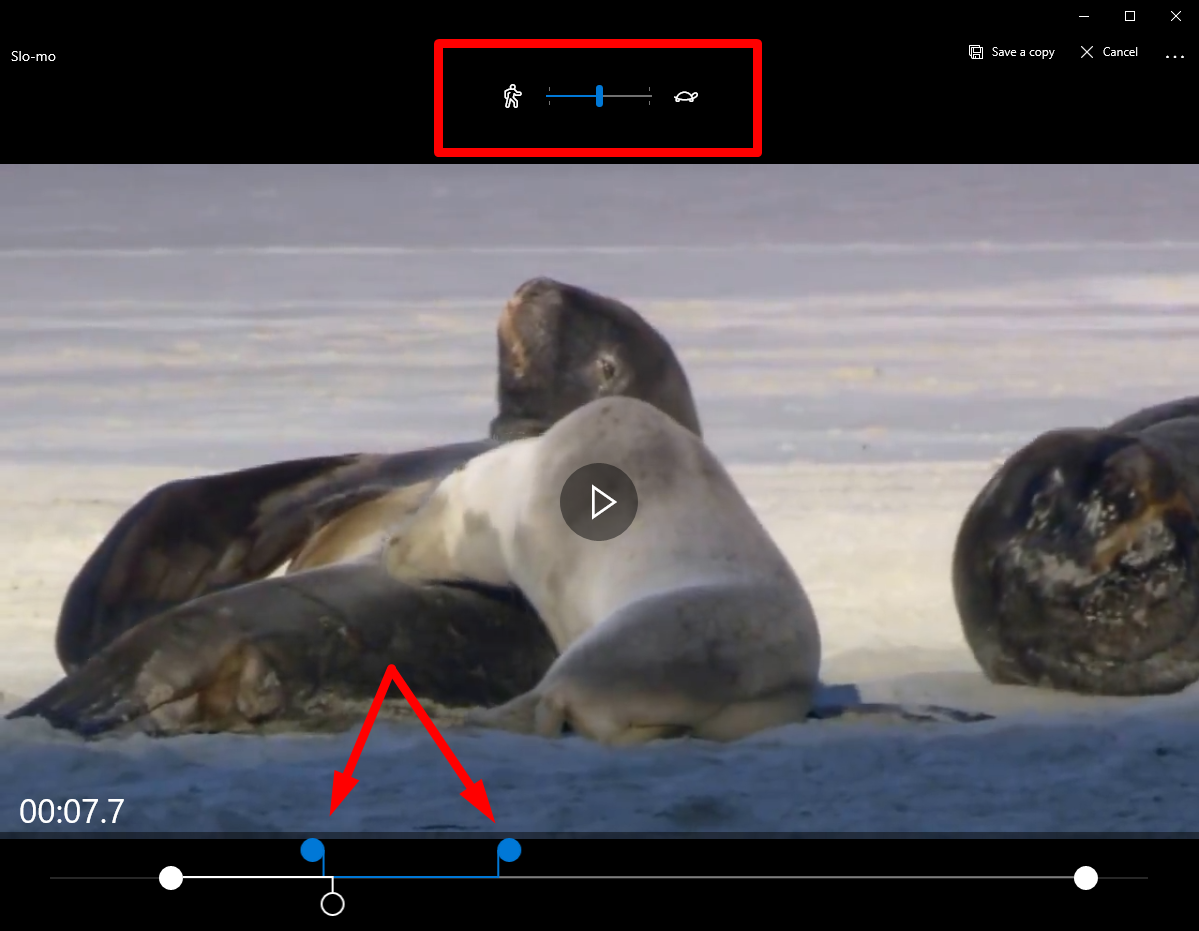Click the X icon beside Cancel
The height and width of the screenshot is (931, 1199).
point(1087,52)
